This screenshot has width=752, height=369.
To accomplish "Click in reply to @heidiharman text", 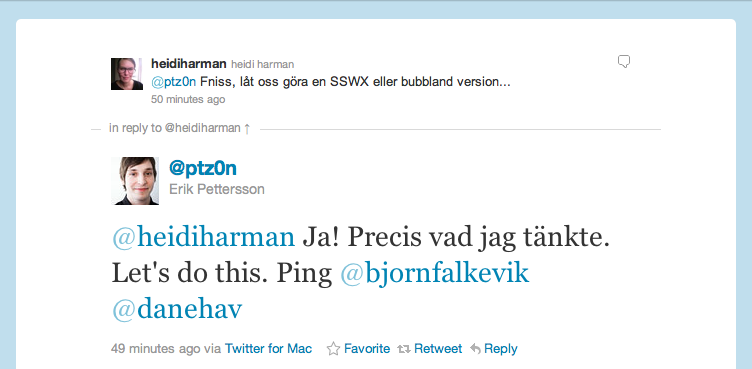I will tap(175, 129).
